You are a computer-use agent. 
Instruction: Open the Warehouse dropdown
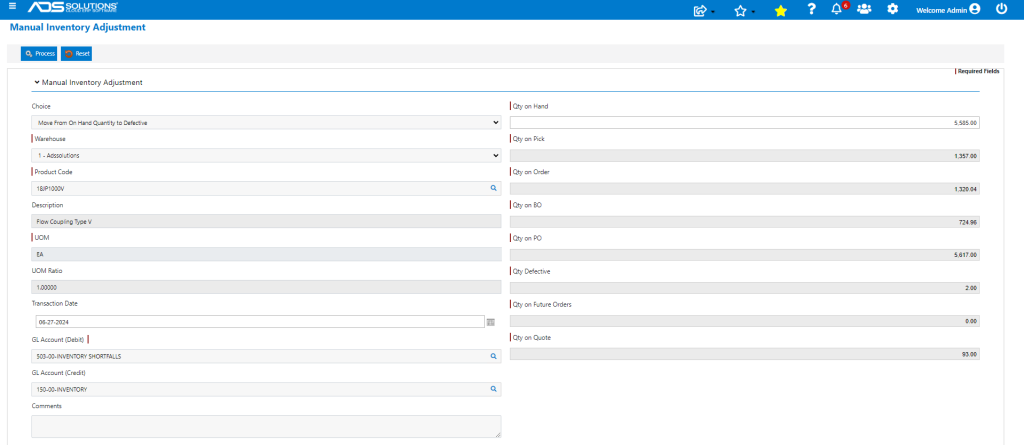pos(266,156)
